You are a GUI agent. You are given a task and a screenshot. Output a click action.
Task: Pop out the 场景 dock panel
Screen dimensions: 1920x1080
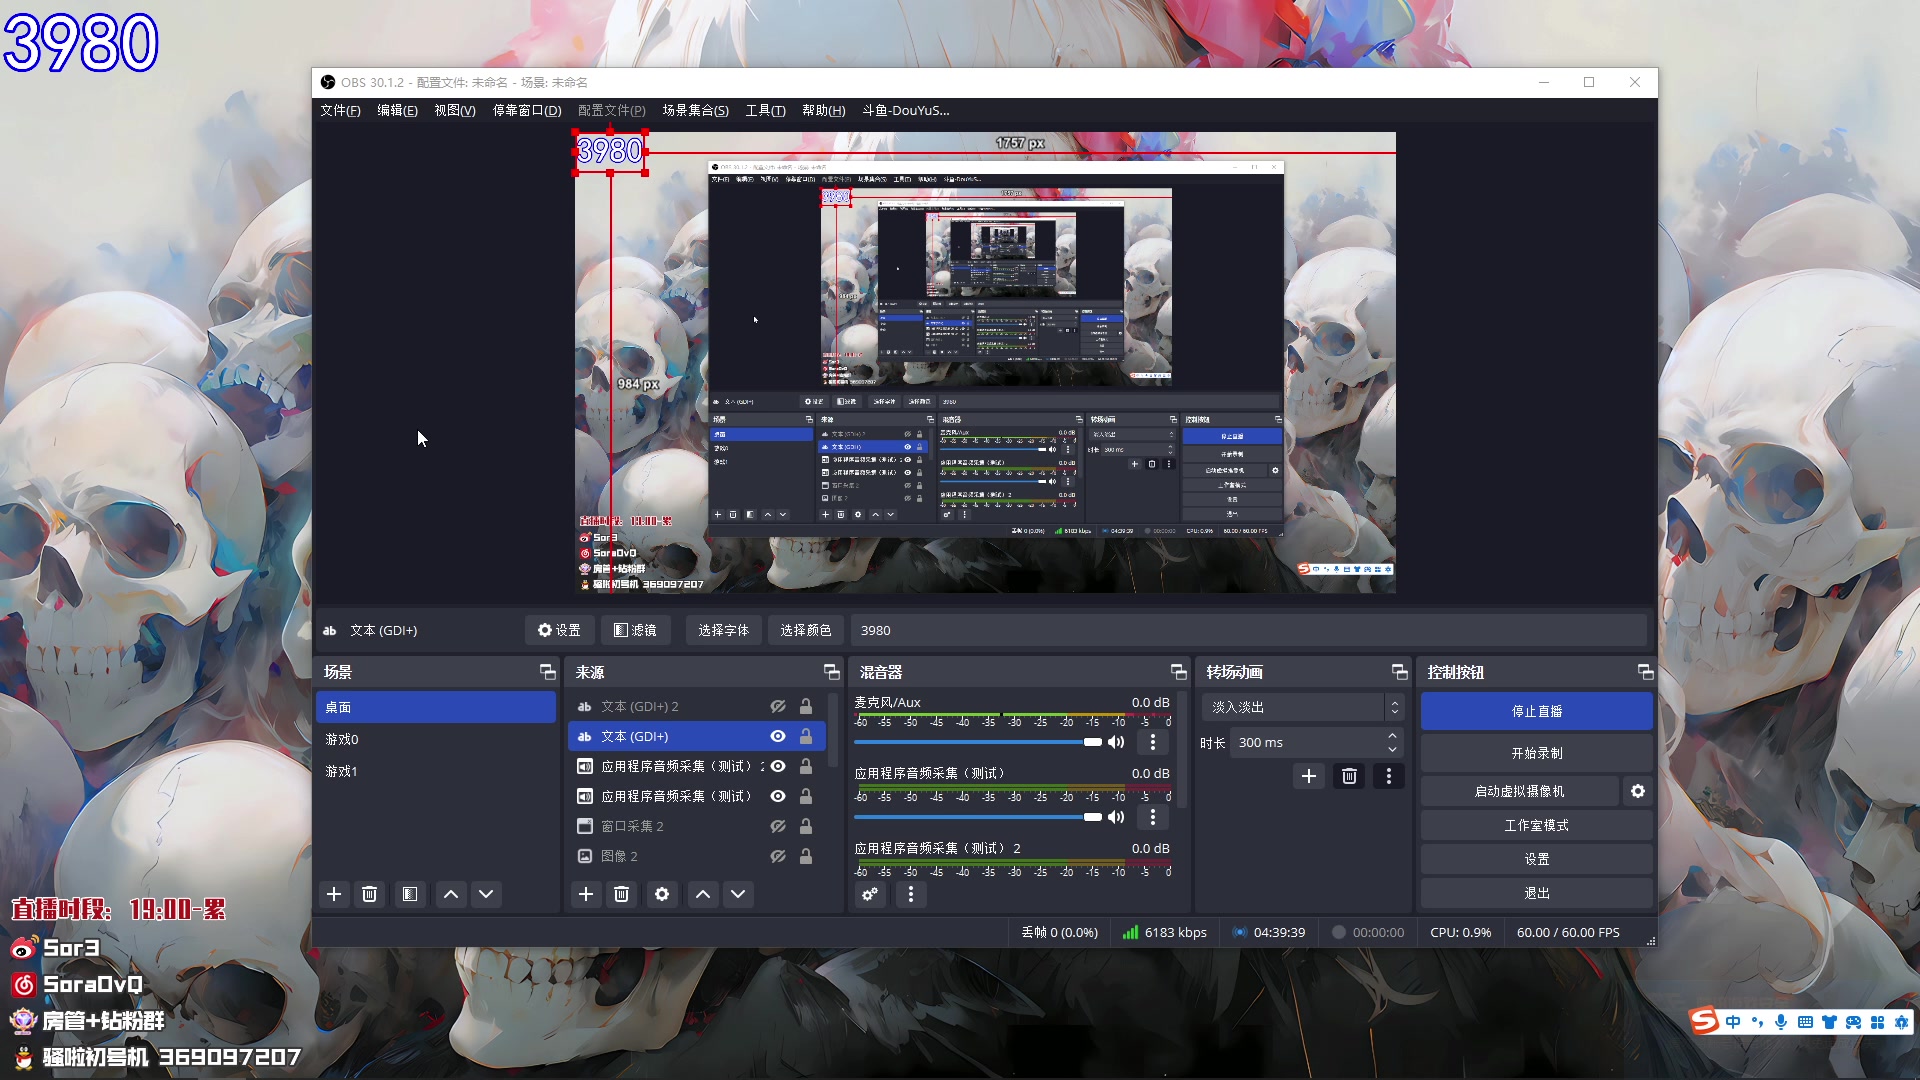[x=547, y=672]
